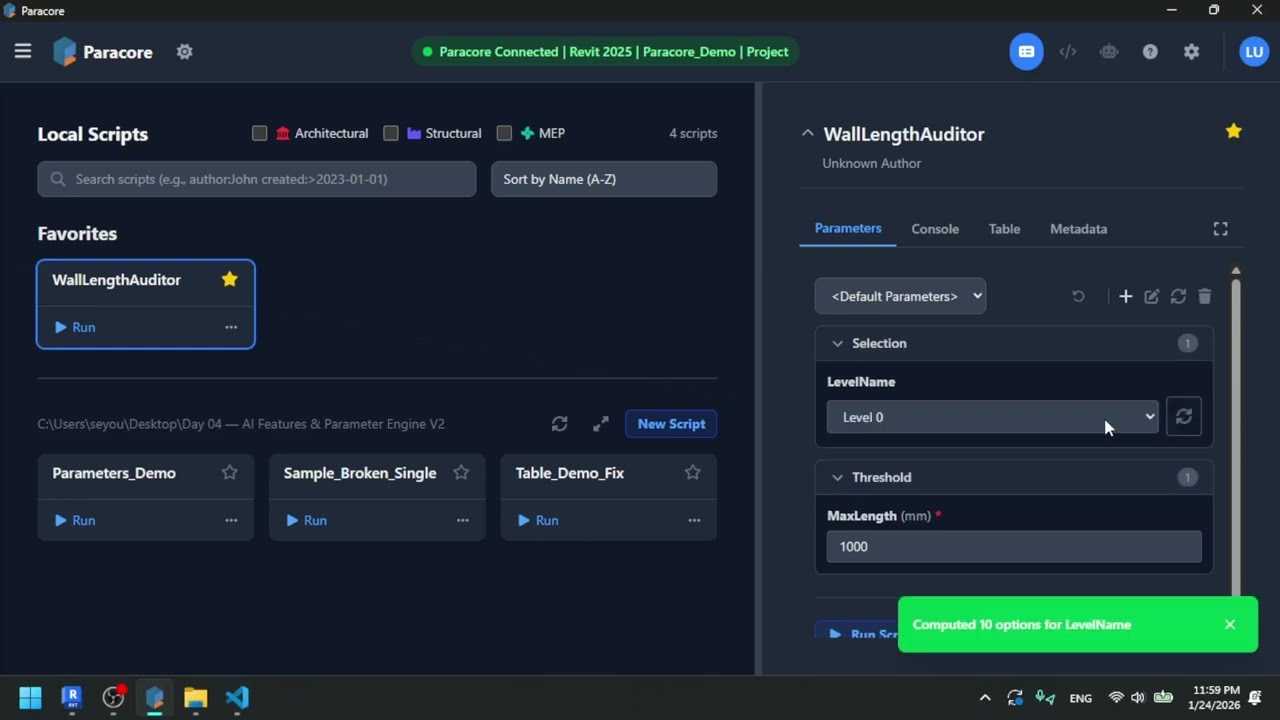Run the Sample_Broken_Single script
The image size is (1280, 720).
[x=307, y=520]
